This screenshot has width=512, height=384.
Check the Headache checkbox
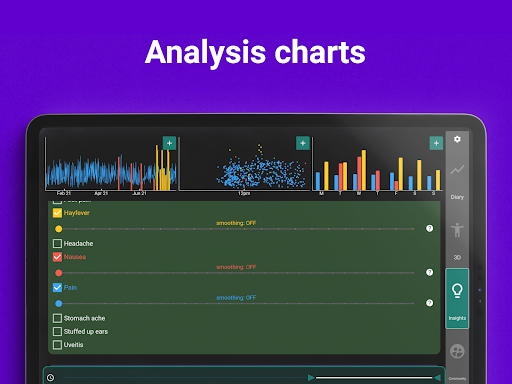(57, 243)
